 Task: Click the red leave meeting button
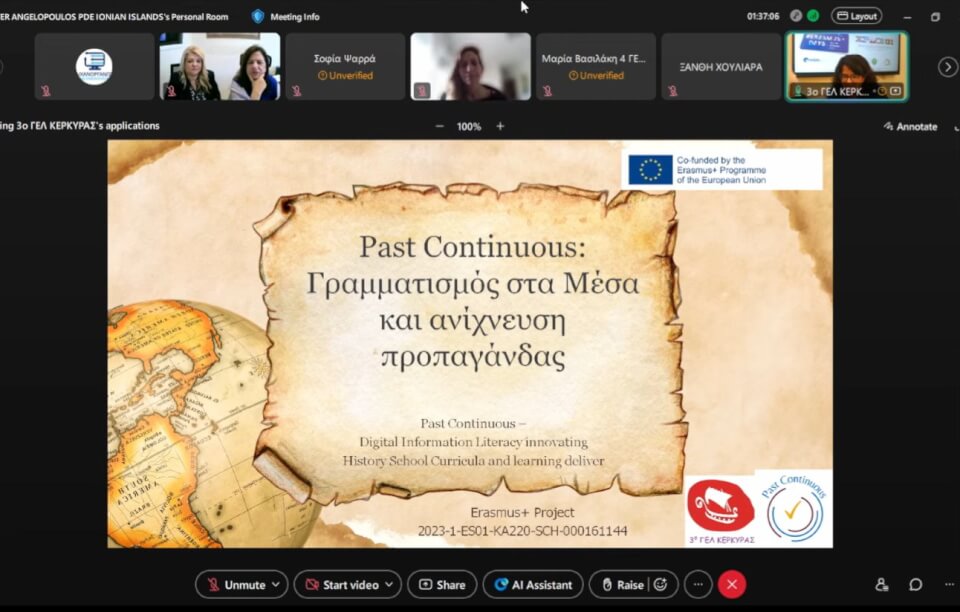coord(732,585)
